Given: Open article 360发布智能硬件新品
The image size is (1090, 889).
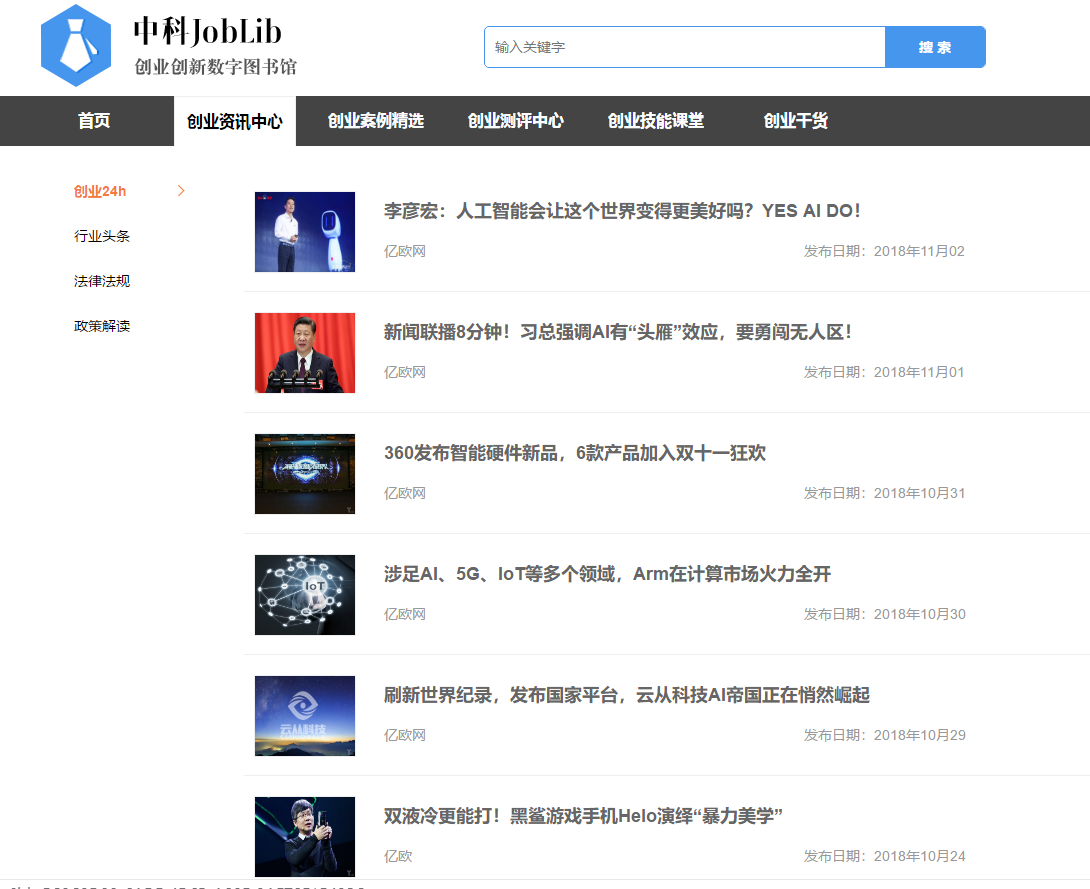Looking at the screenshot, I should coord(575,453).
